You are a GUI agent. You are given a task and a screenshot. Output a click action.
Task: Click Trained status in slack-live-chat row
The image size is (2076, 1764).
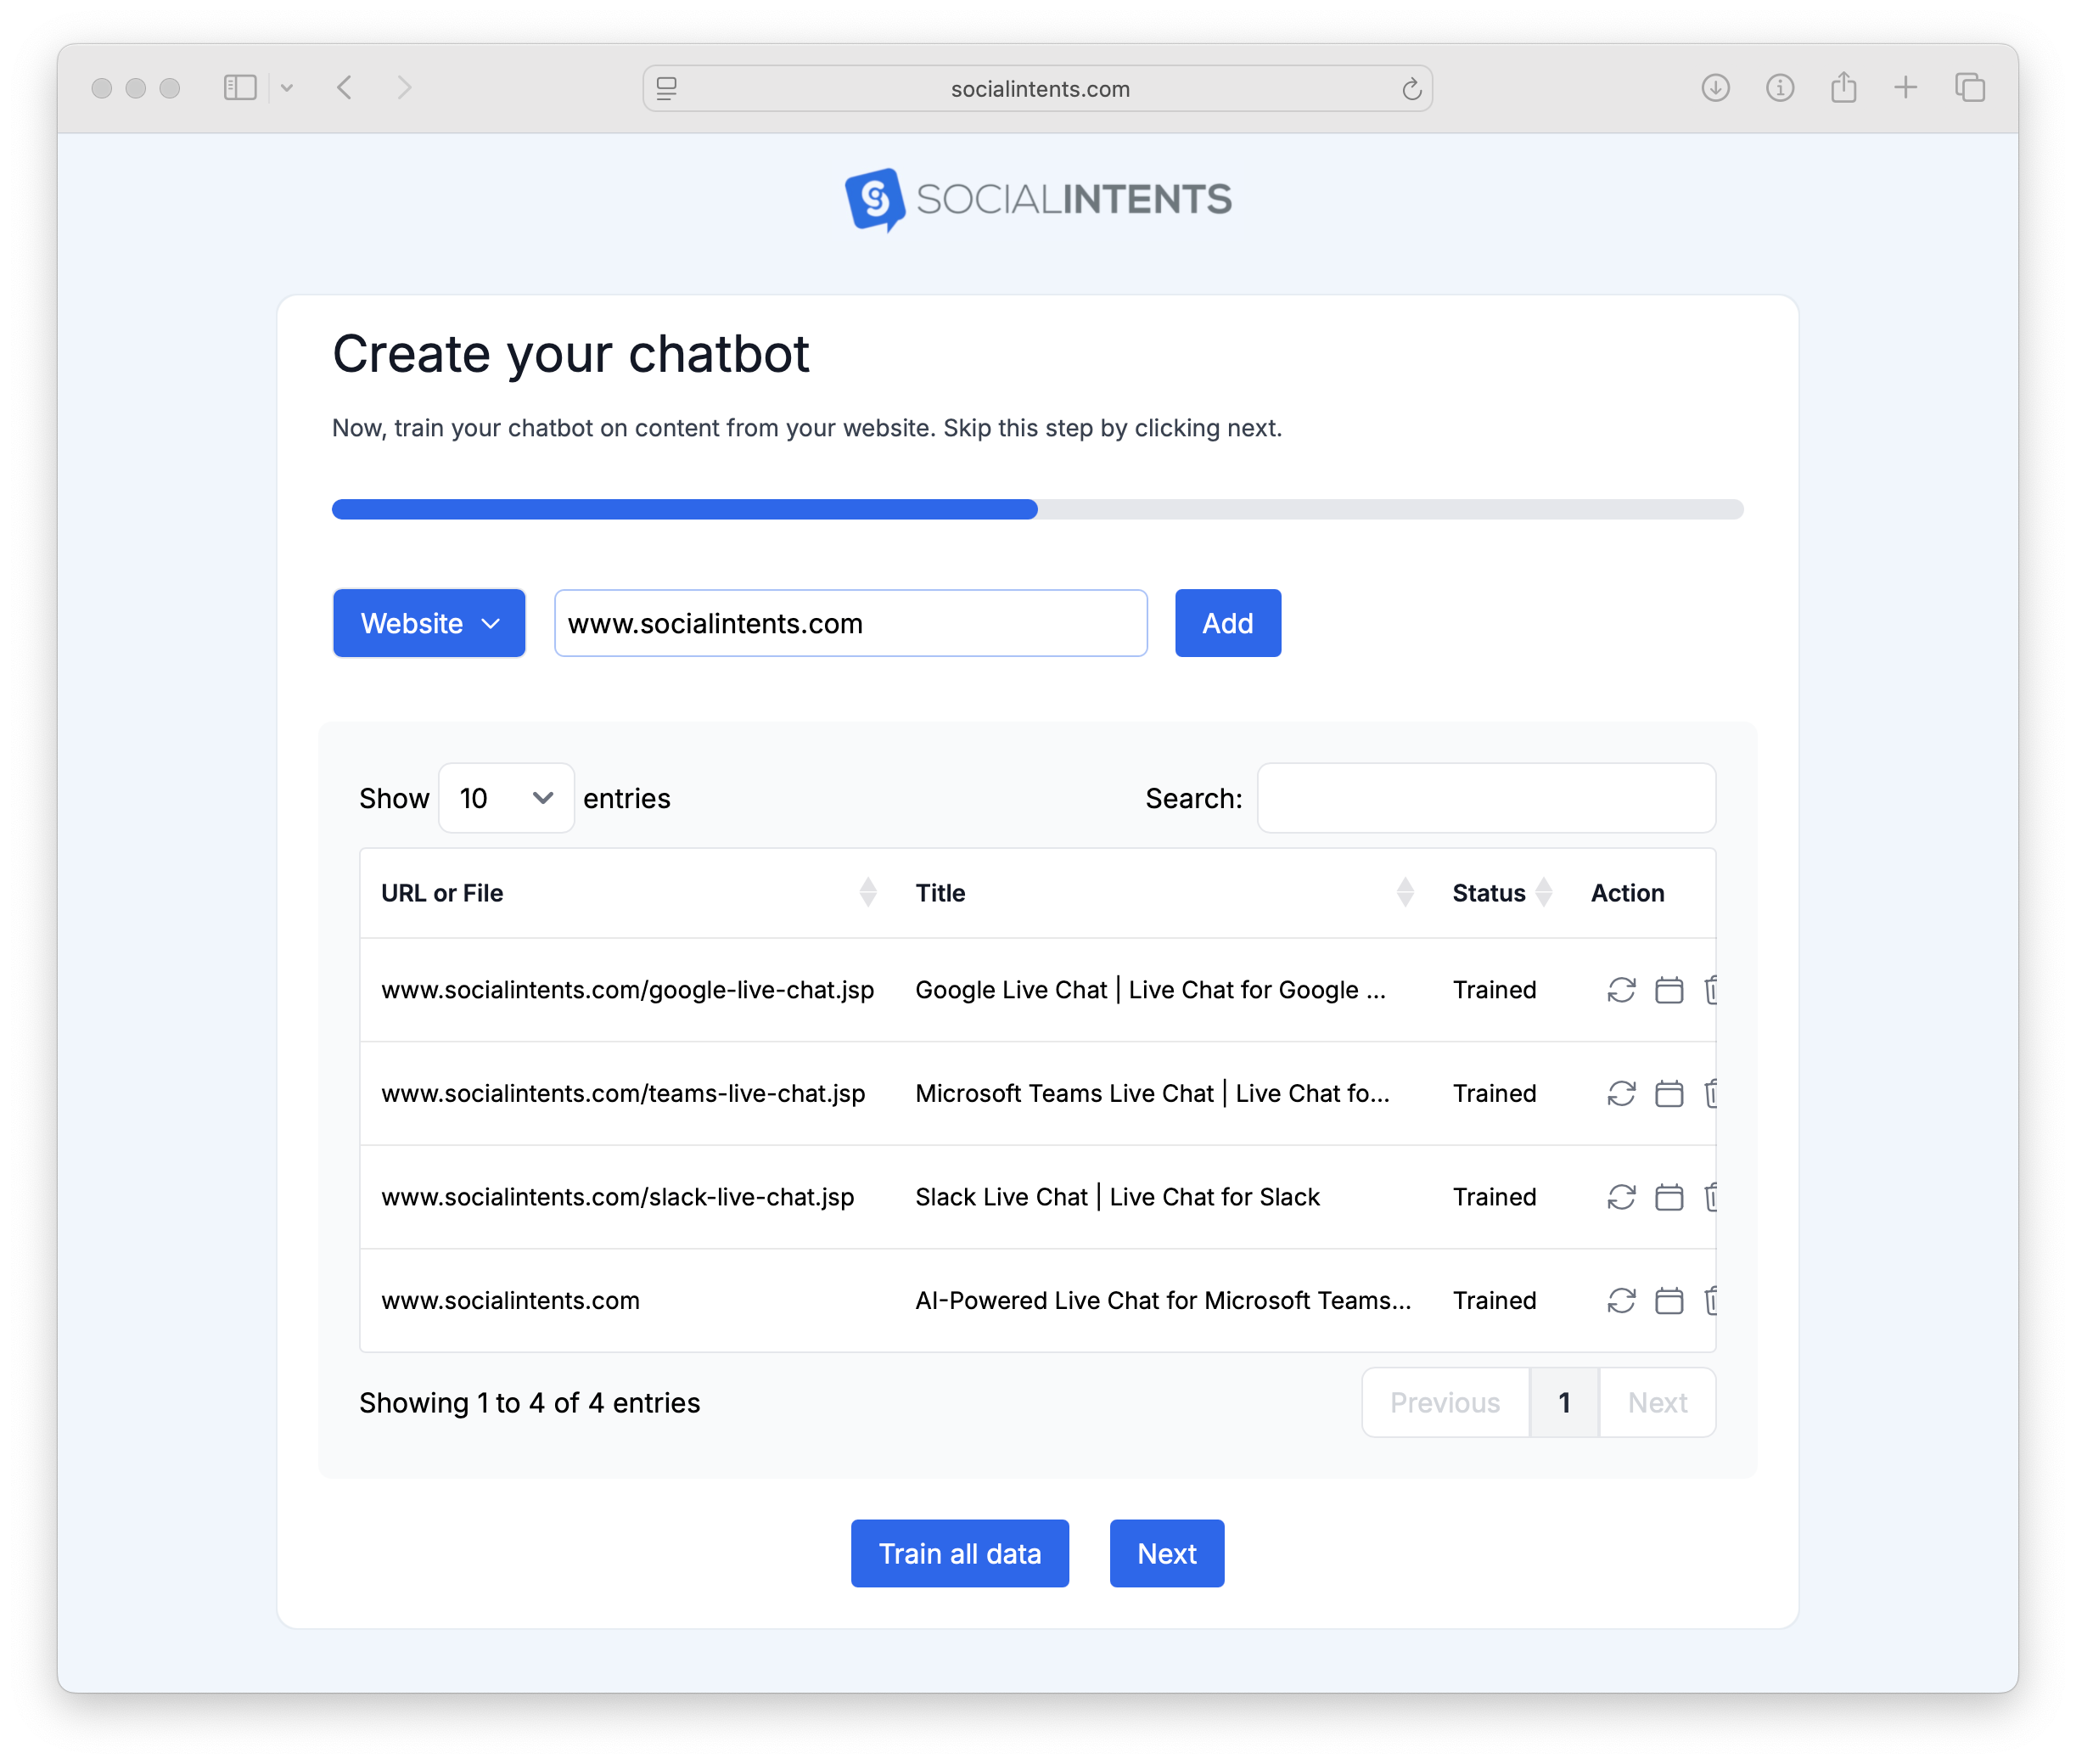tap(1494, 1197)
